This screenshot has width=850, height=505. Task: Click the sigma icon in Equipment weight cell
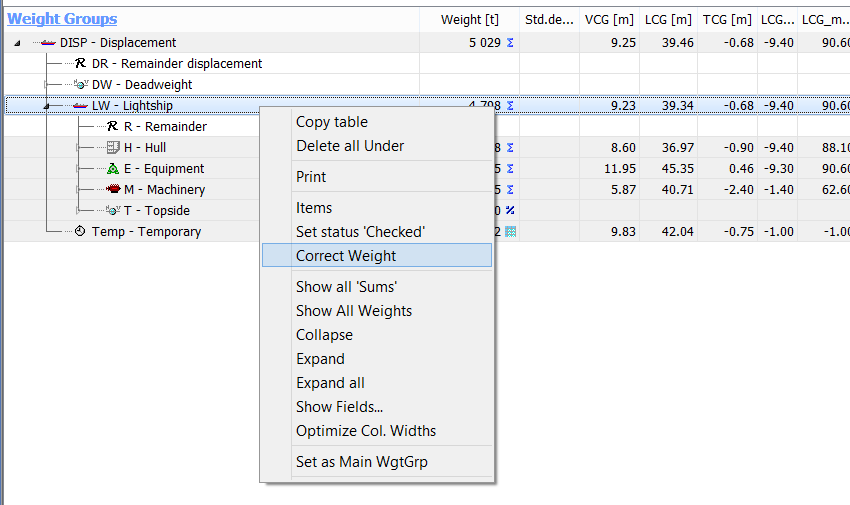pyautogui.click(x=510, y=169)
